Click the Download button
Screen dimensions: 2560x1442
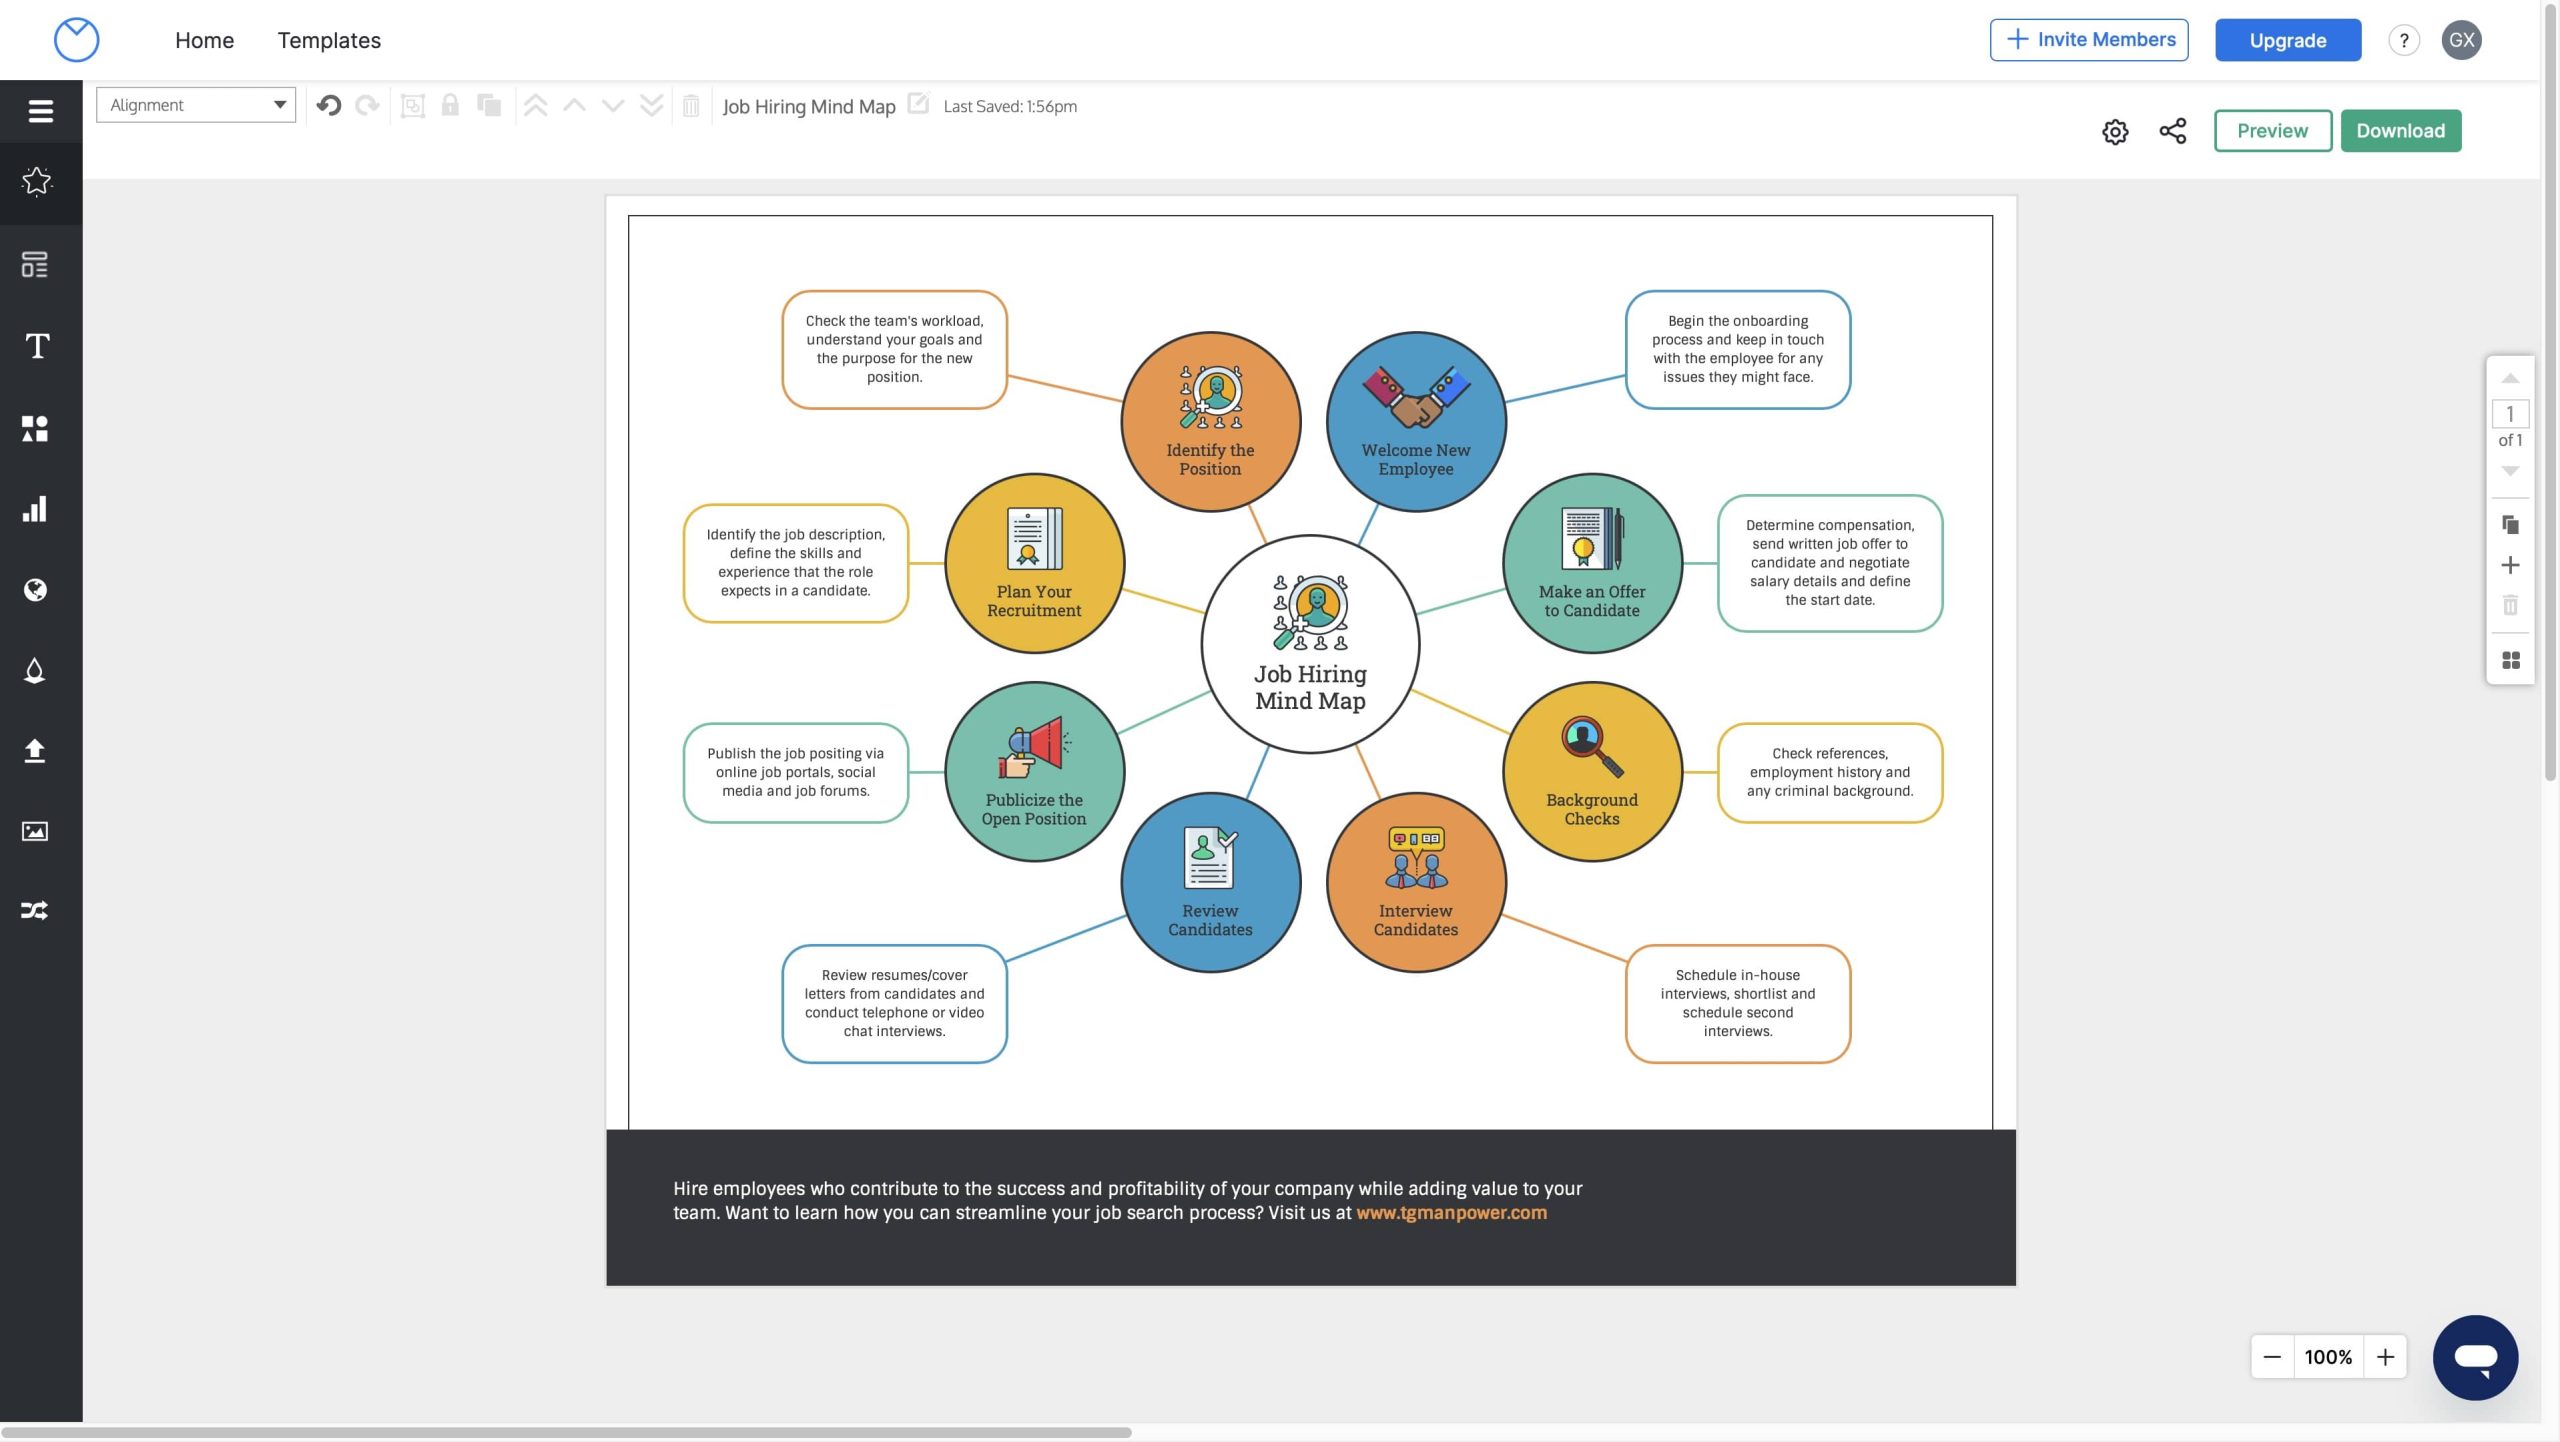(2400, 131)
